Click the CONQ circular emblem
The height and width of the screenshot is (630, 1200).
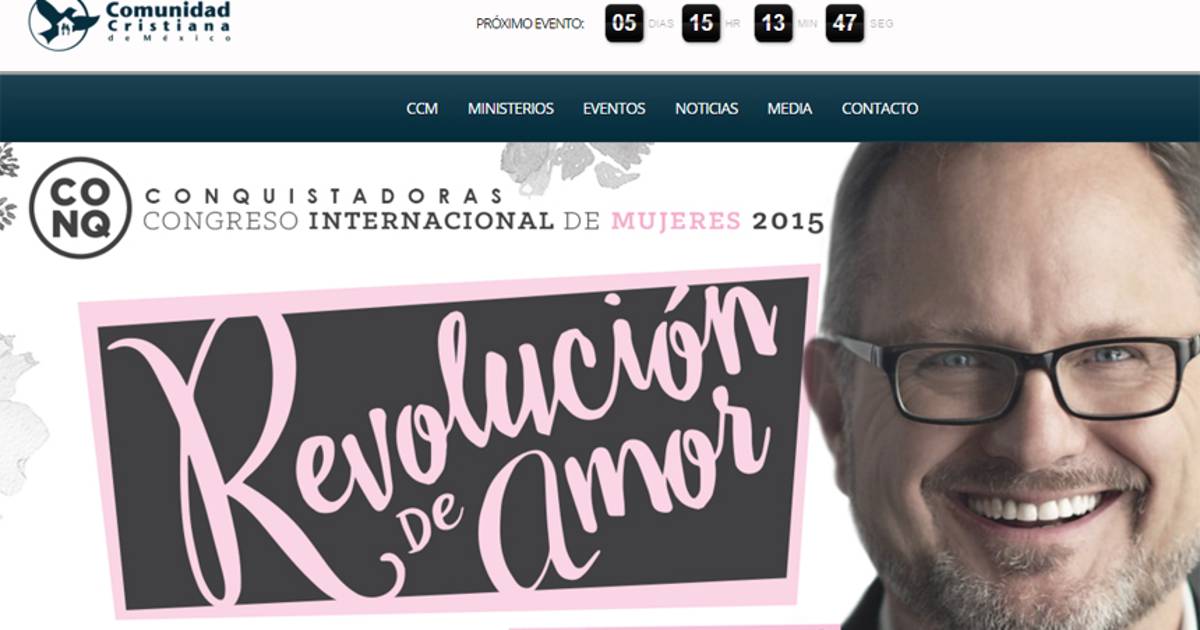81,208
